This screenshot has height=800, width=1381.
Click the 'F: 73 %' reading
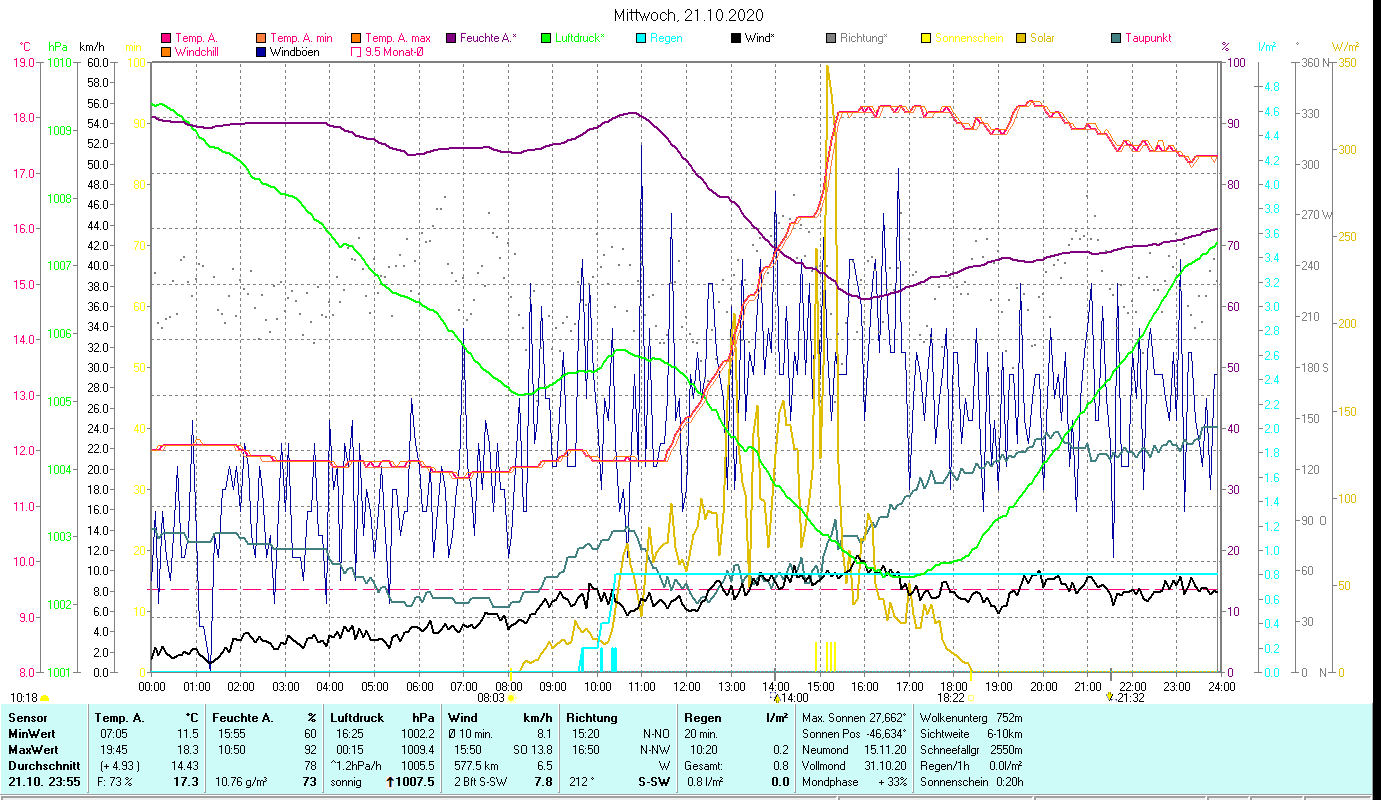tap(113, 782)
